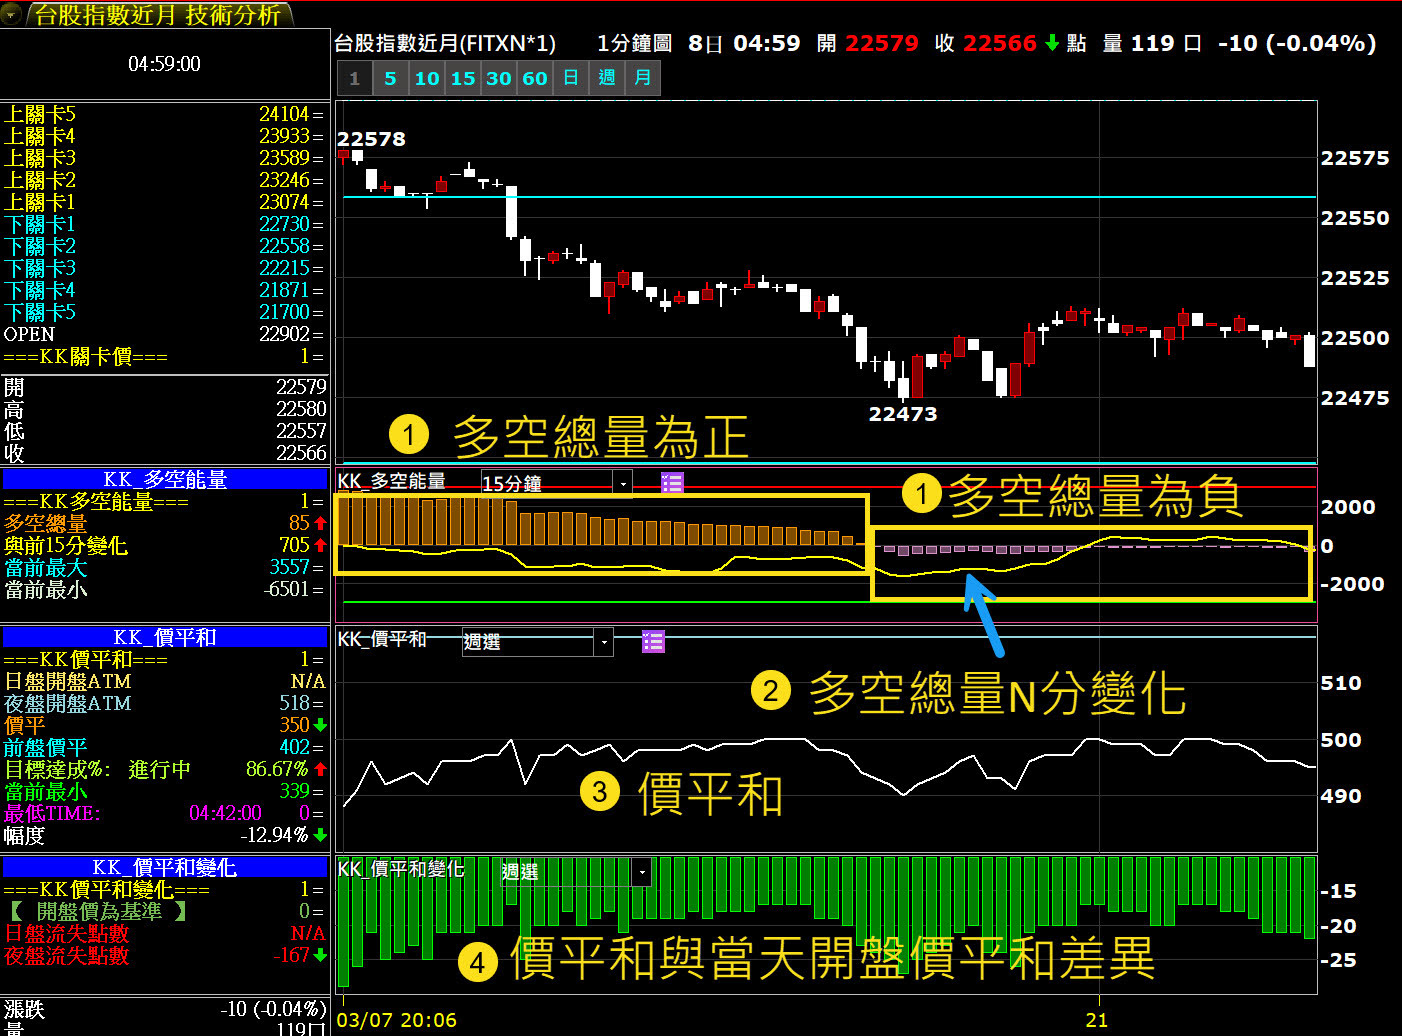Click the red up arrow beside 目標達成% 86.67%
The width and height of the screenshot is (1402, 1036).
tap(320, 769)
